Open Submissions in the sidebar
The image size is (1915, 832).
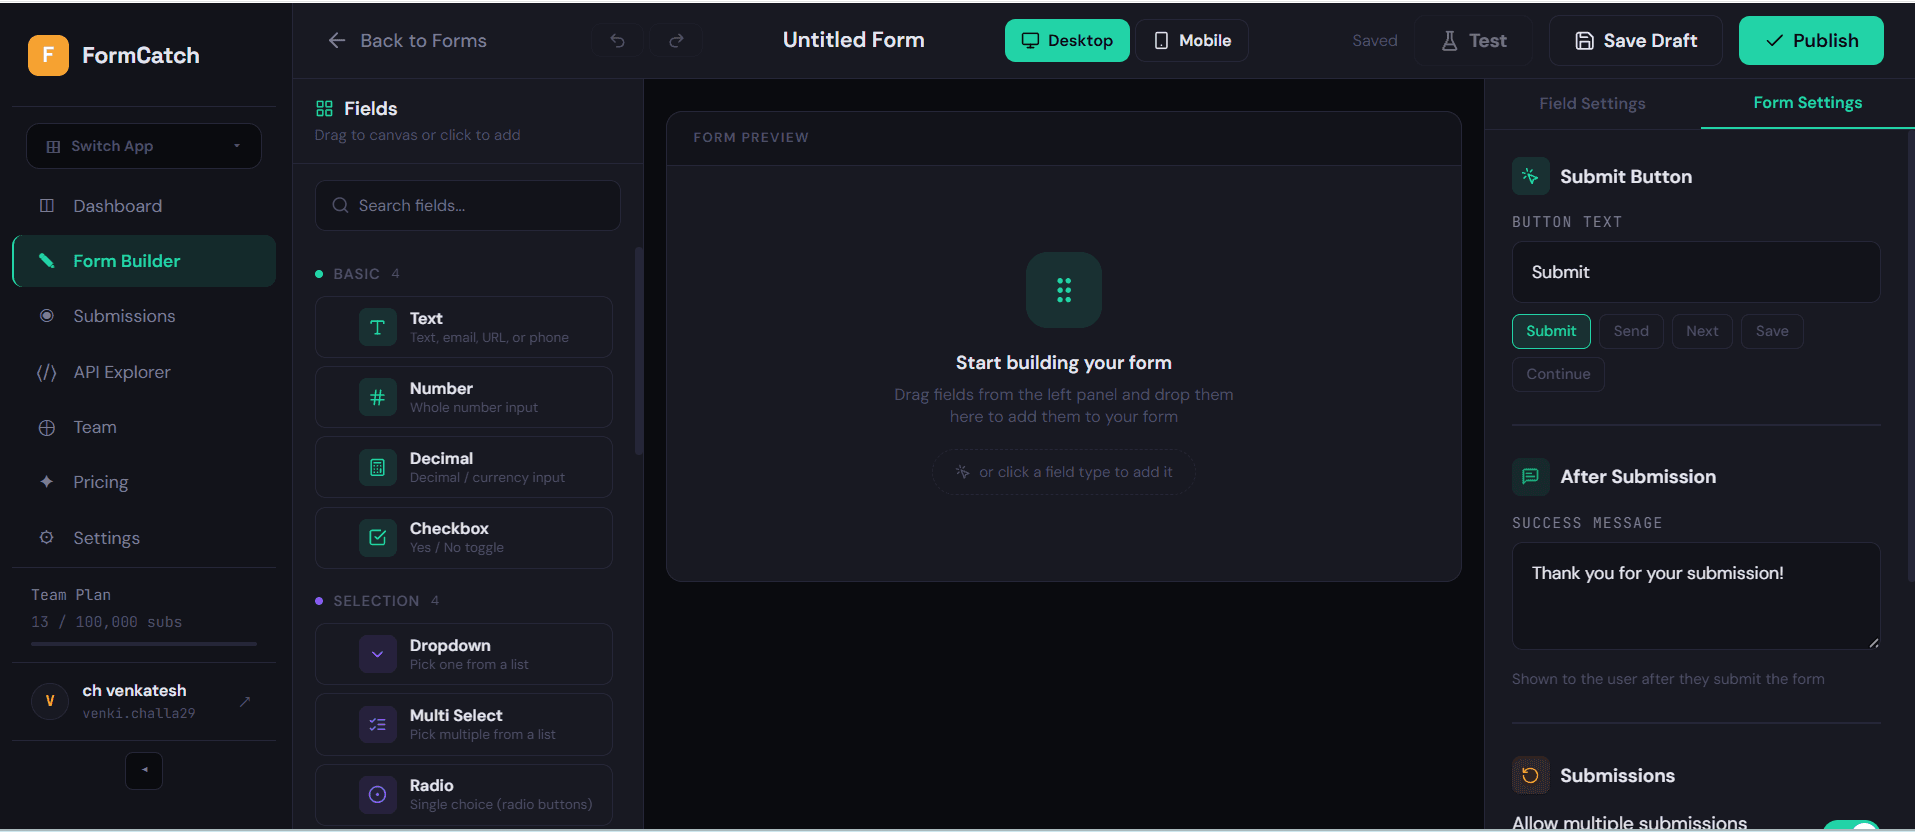click(144, 316)
